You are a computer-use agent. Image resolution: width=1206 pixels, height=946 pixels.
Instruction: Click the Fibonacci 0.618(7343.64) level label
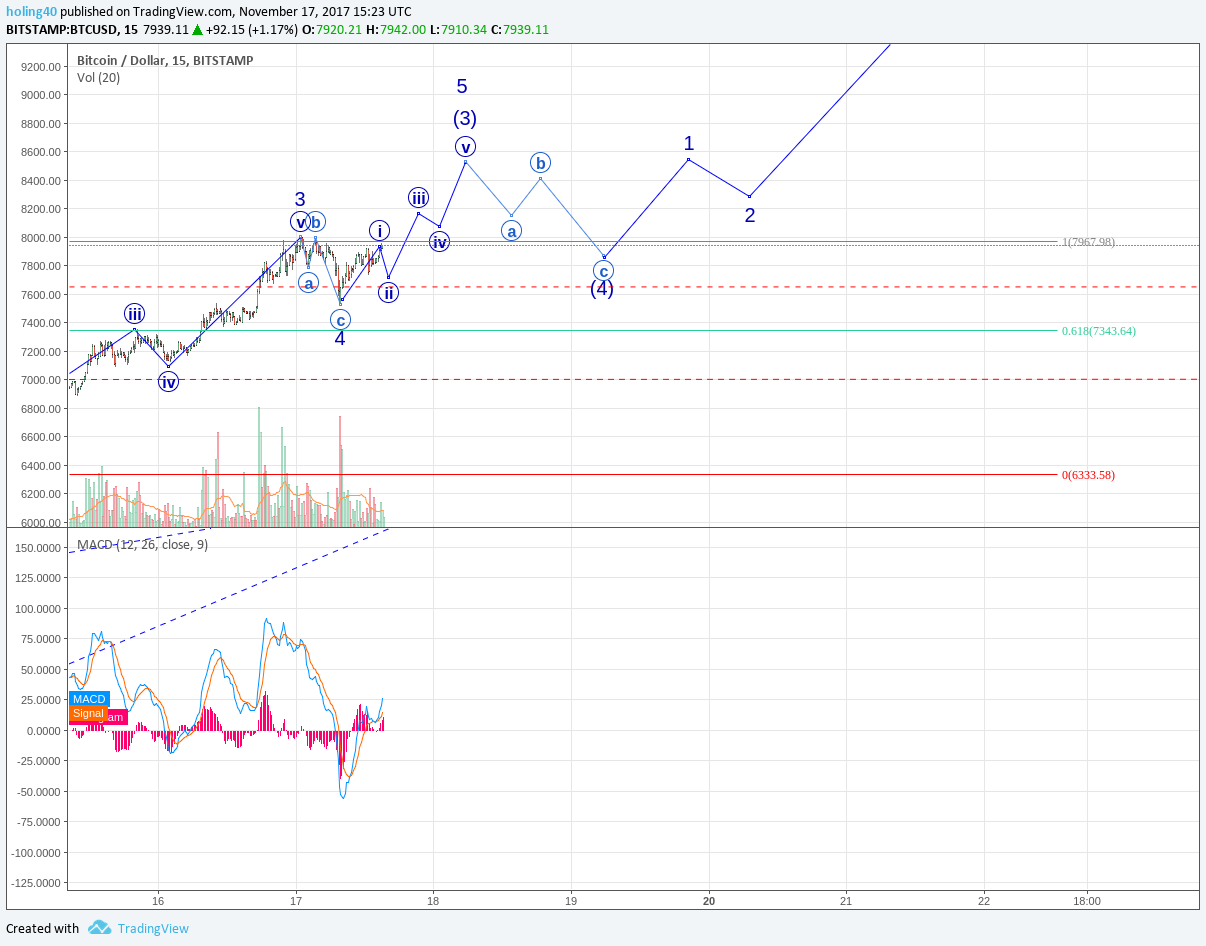1099,330
